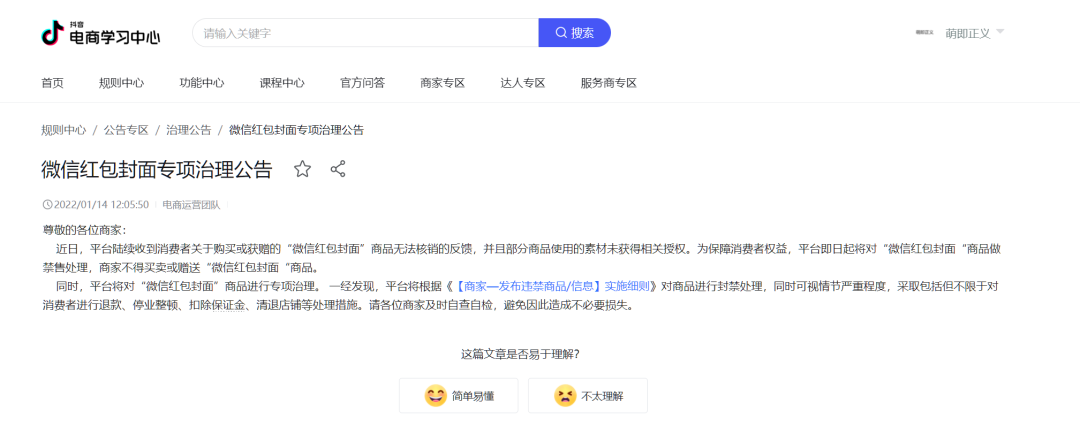Click the 这篇文章是否易于理解？ question text
This screenshot has width=1080, height=433.
[520, 355]
